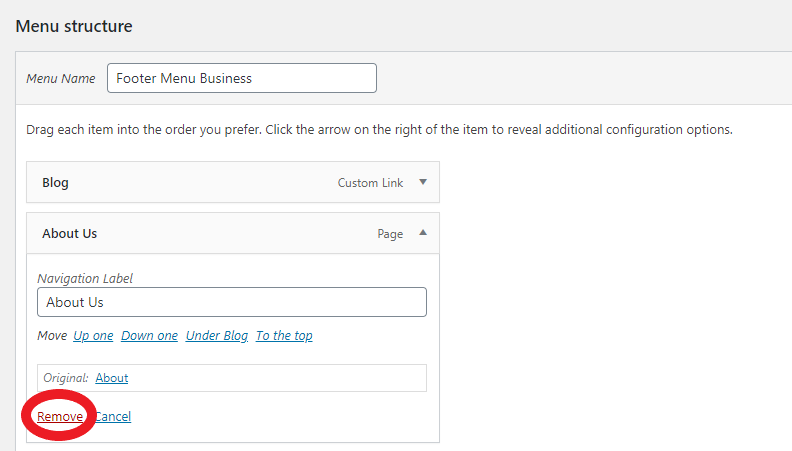Image resolution: width=792 pixels, height=451 pixels.
Task: Click the Menu structure heading
Action: pyautogui.click(x=74, y=26)
